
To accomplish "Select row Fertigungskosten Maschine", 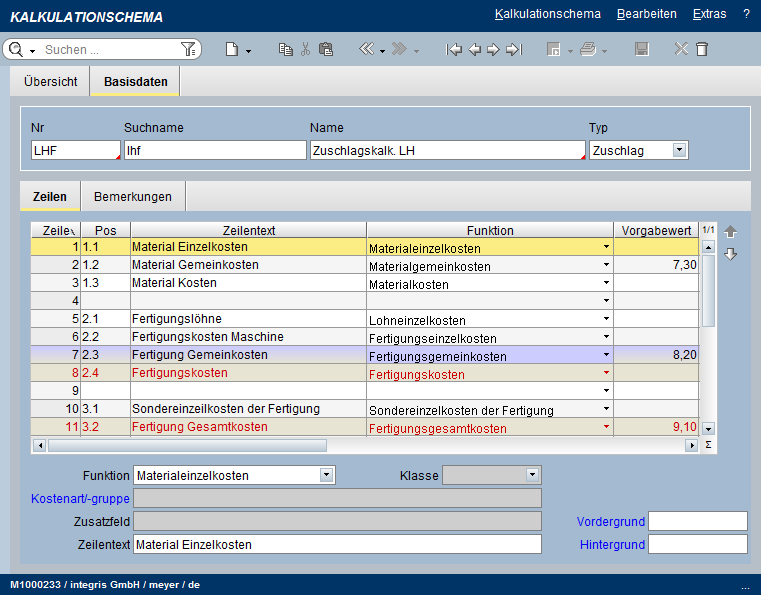I will point(364,336).
